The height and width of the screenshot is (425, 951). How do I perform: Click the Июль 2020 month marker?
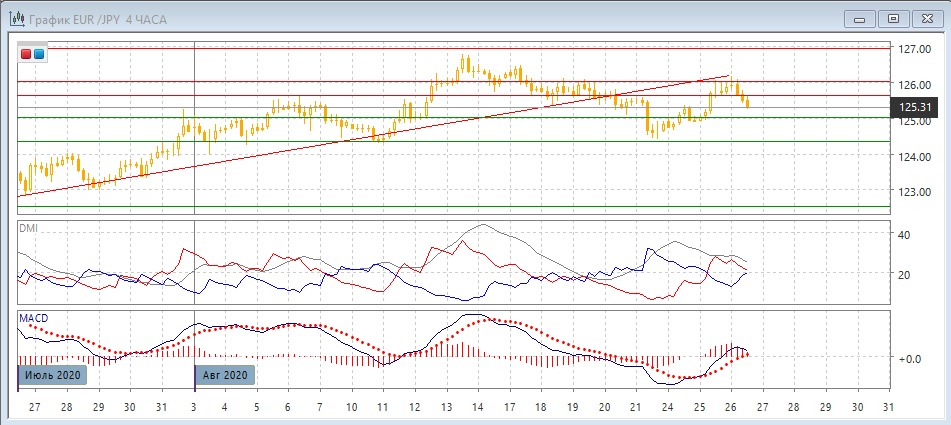click(52, 375)
